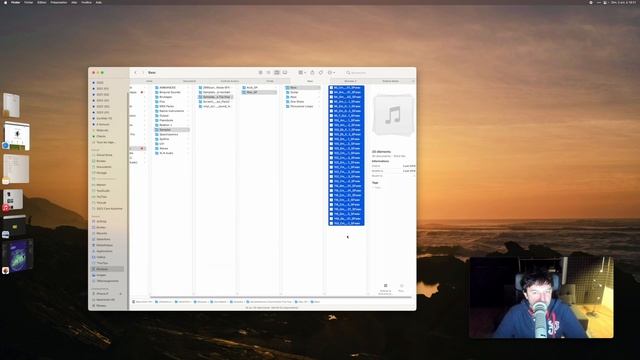
Task: Expand the Native Instruments folder chevron
Action: 188,111
